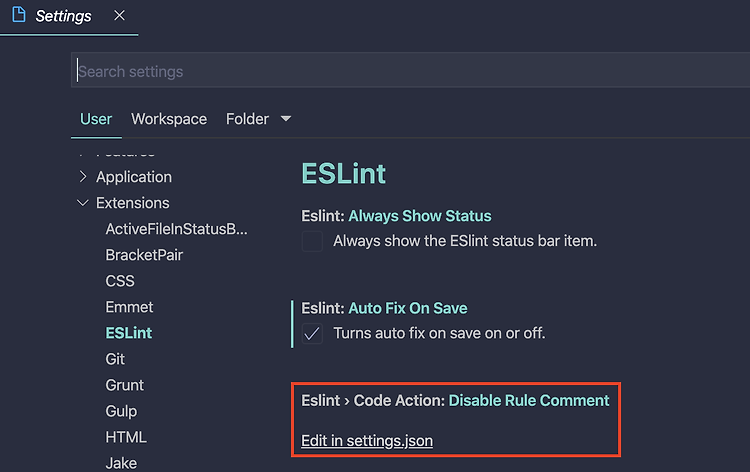750x472 pixels.
Task: Click the Code Action: Disable Rule Comment title
Action: coord(455,400)
